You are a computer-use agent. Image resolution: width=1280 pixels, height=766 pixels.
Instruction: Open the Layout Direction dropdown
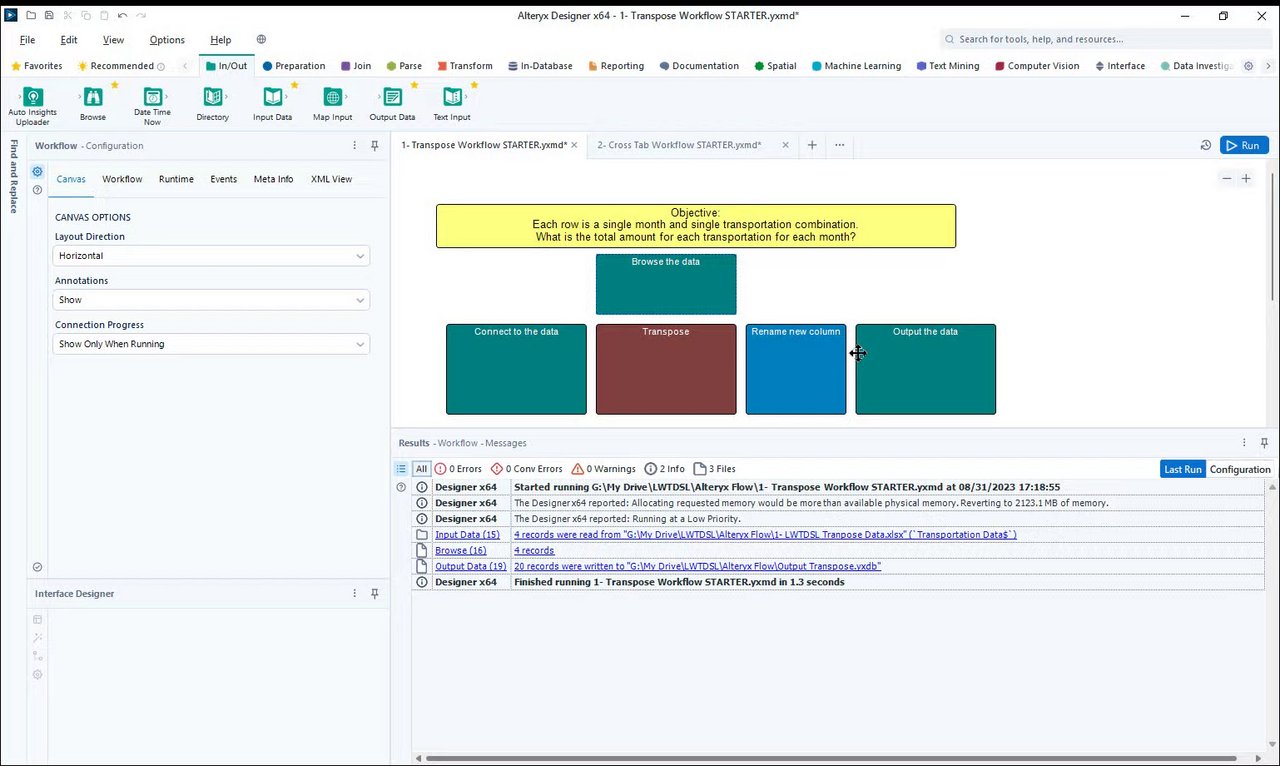211,256
